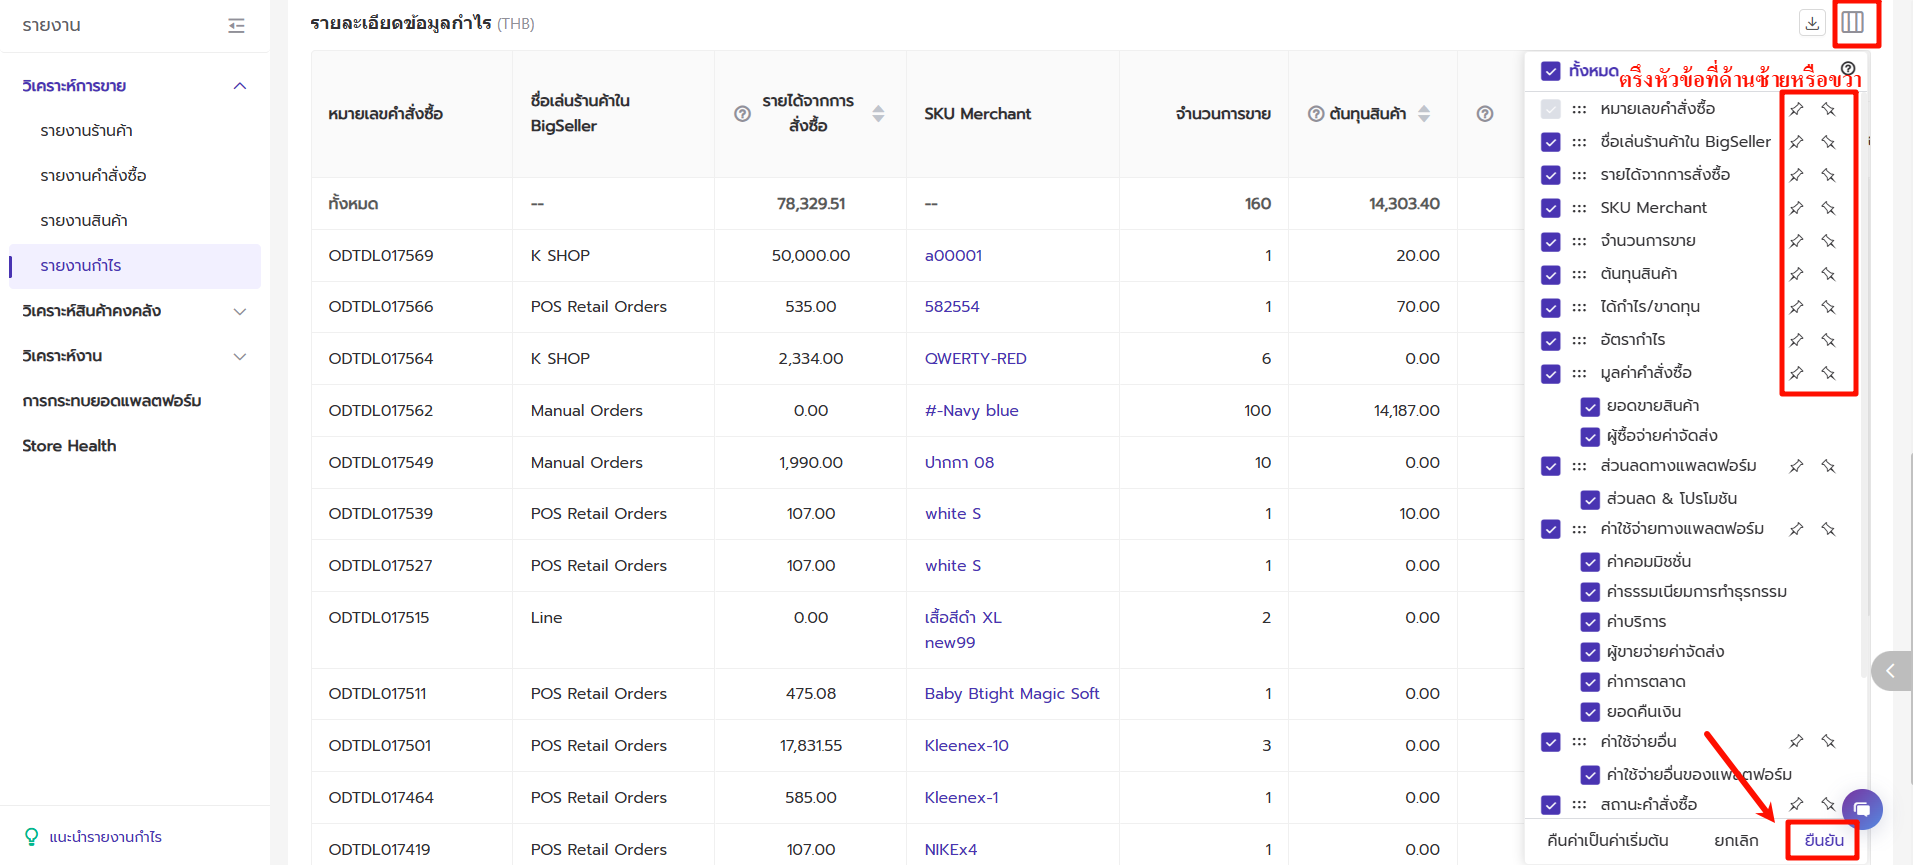Pin left the รายได้จากการสั่งซื้อ column

(x=1796, y=175)
